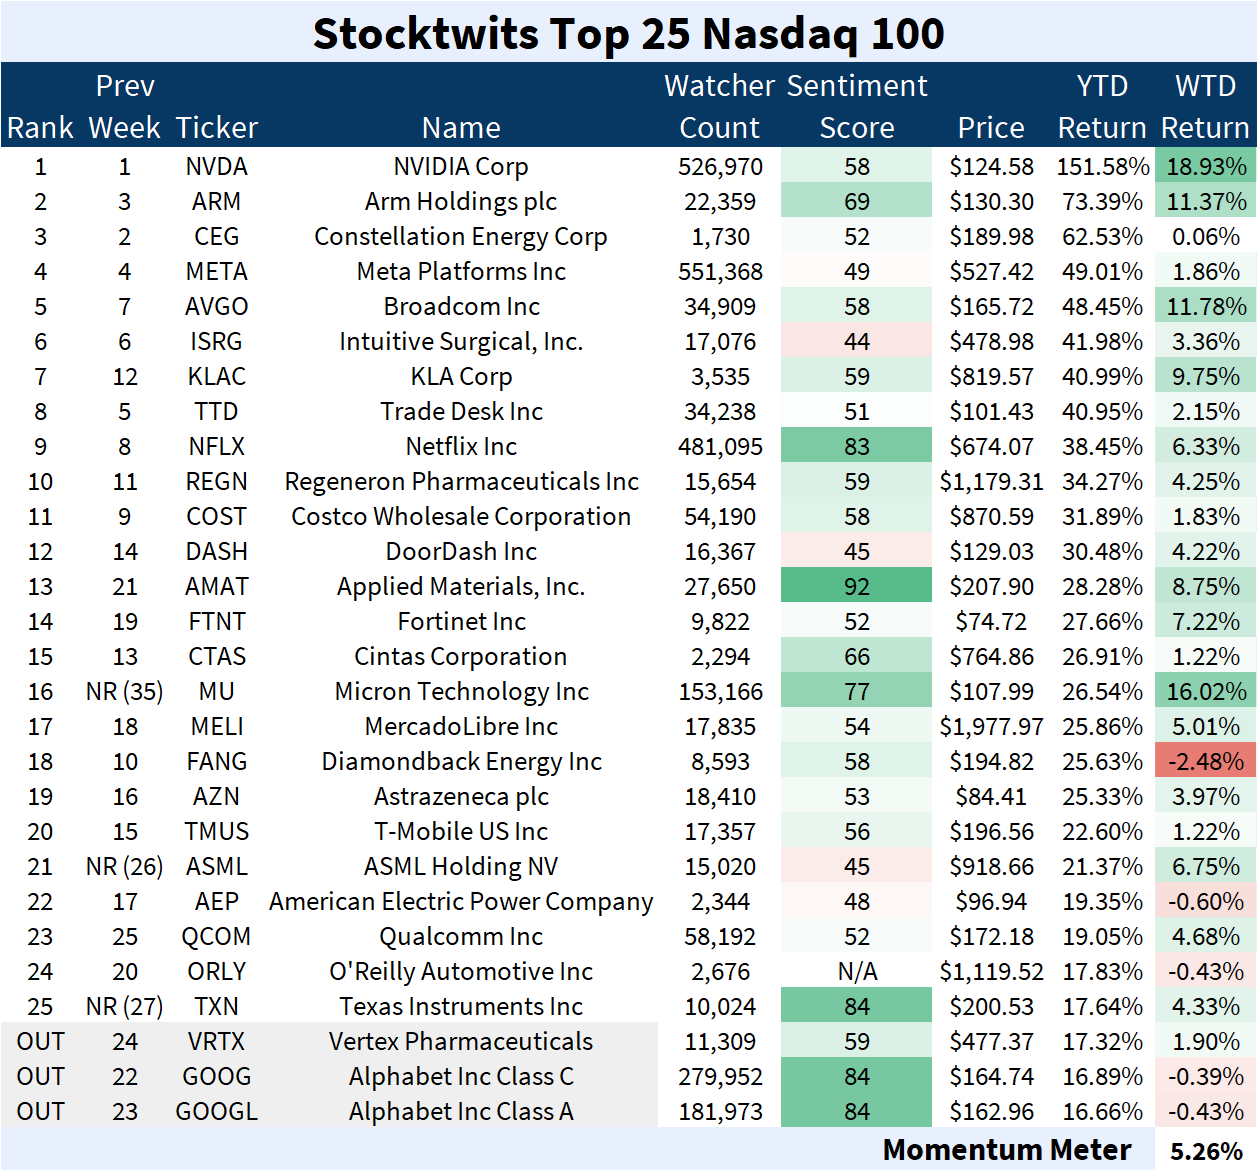
Task: Click MercadoLibre's price $1,977.97
Action: pyautogui.click(x=990, y=727)
